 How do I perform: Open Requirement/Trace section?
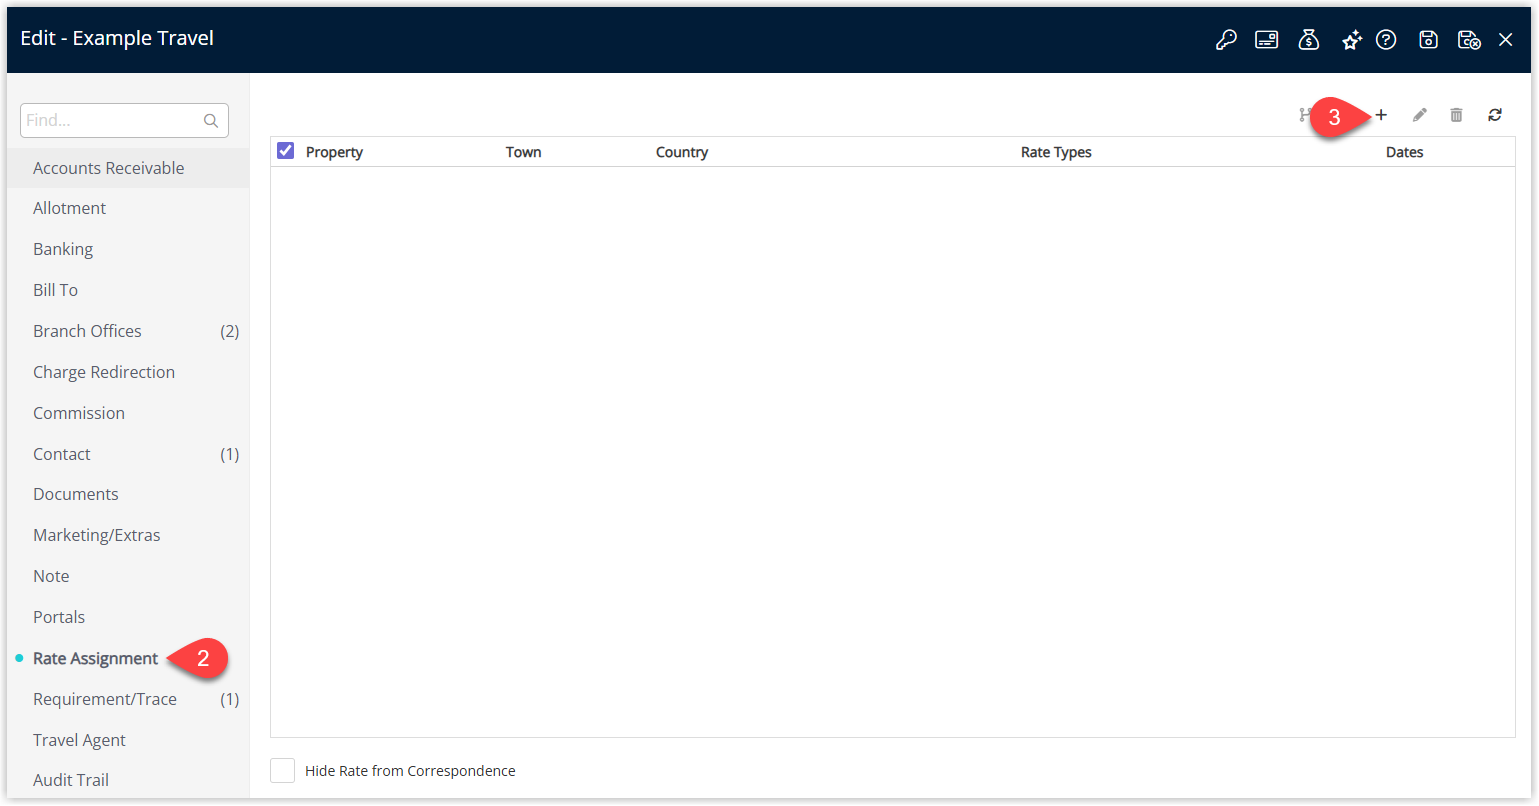click(x=128, y=699)
